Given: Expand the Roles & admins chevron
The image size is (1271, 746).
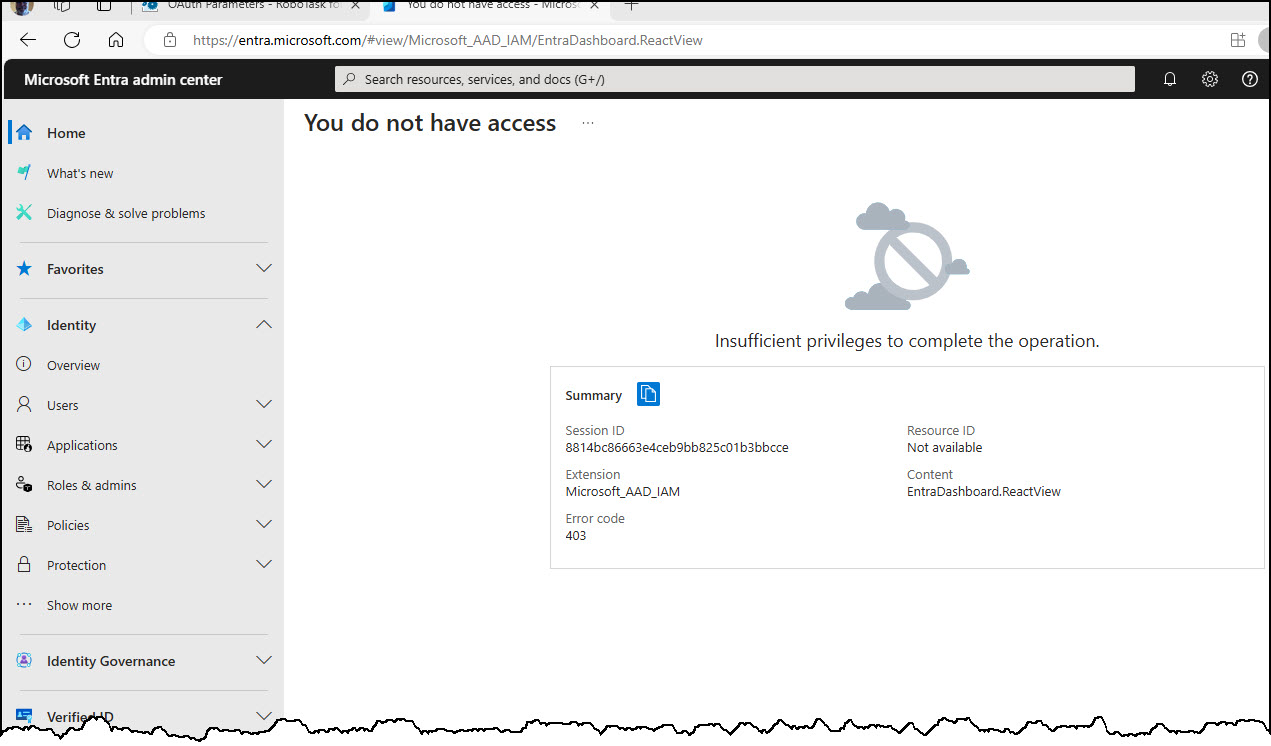Looking at the screenshot, I should [264, 484].
